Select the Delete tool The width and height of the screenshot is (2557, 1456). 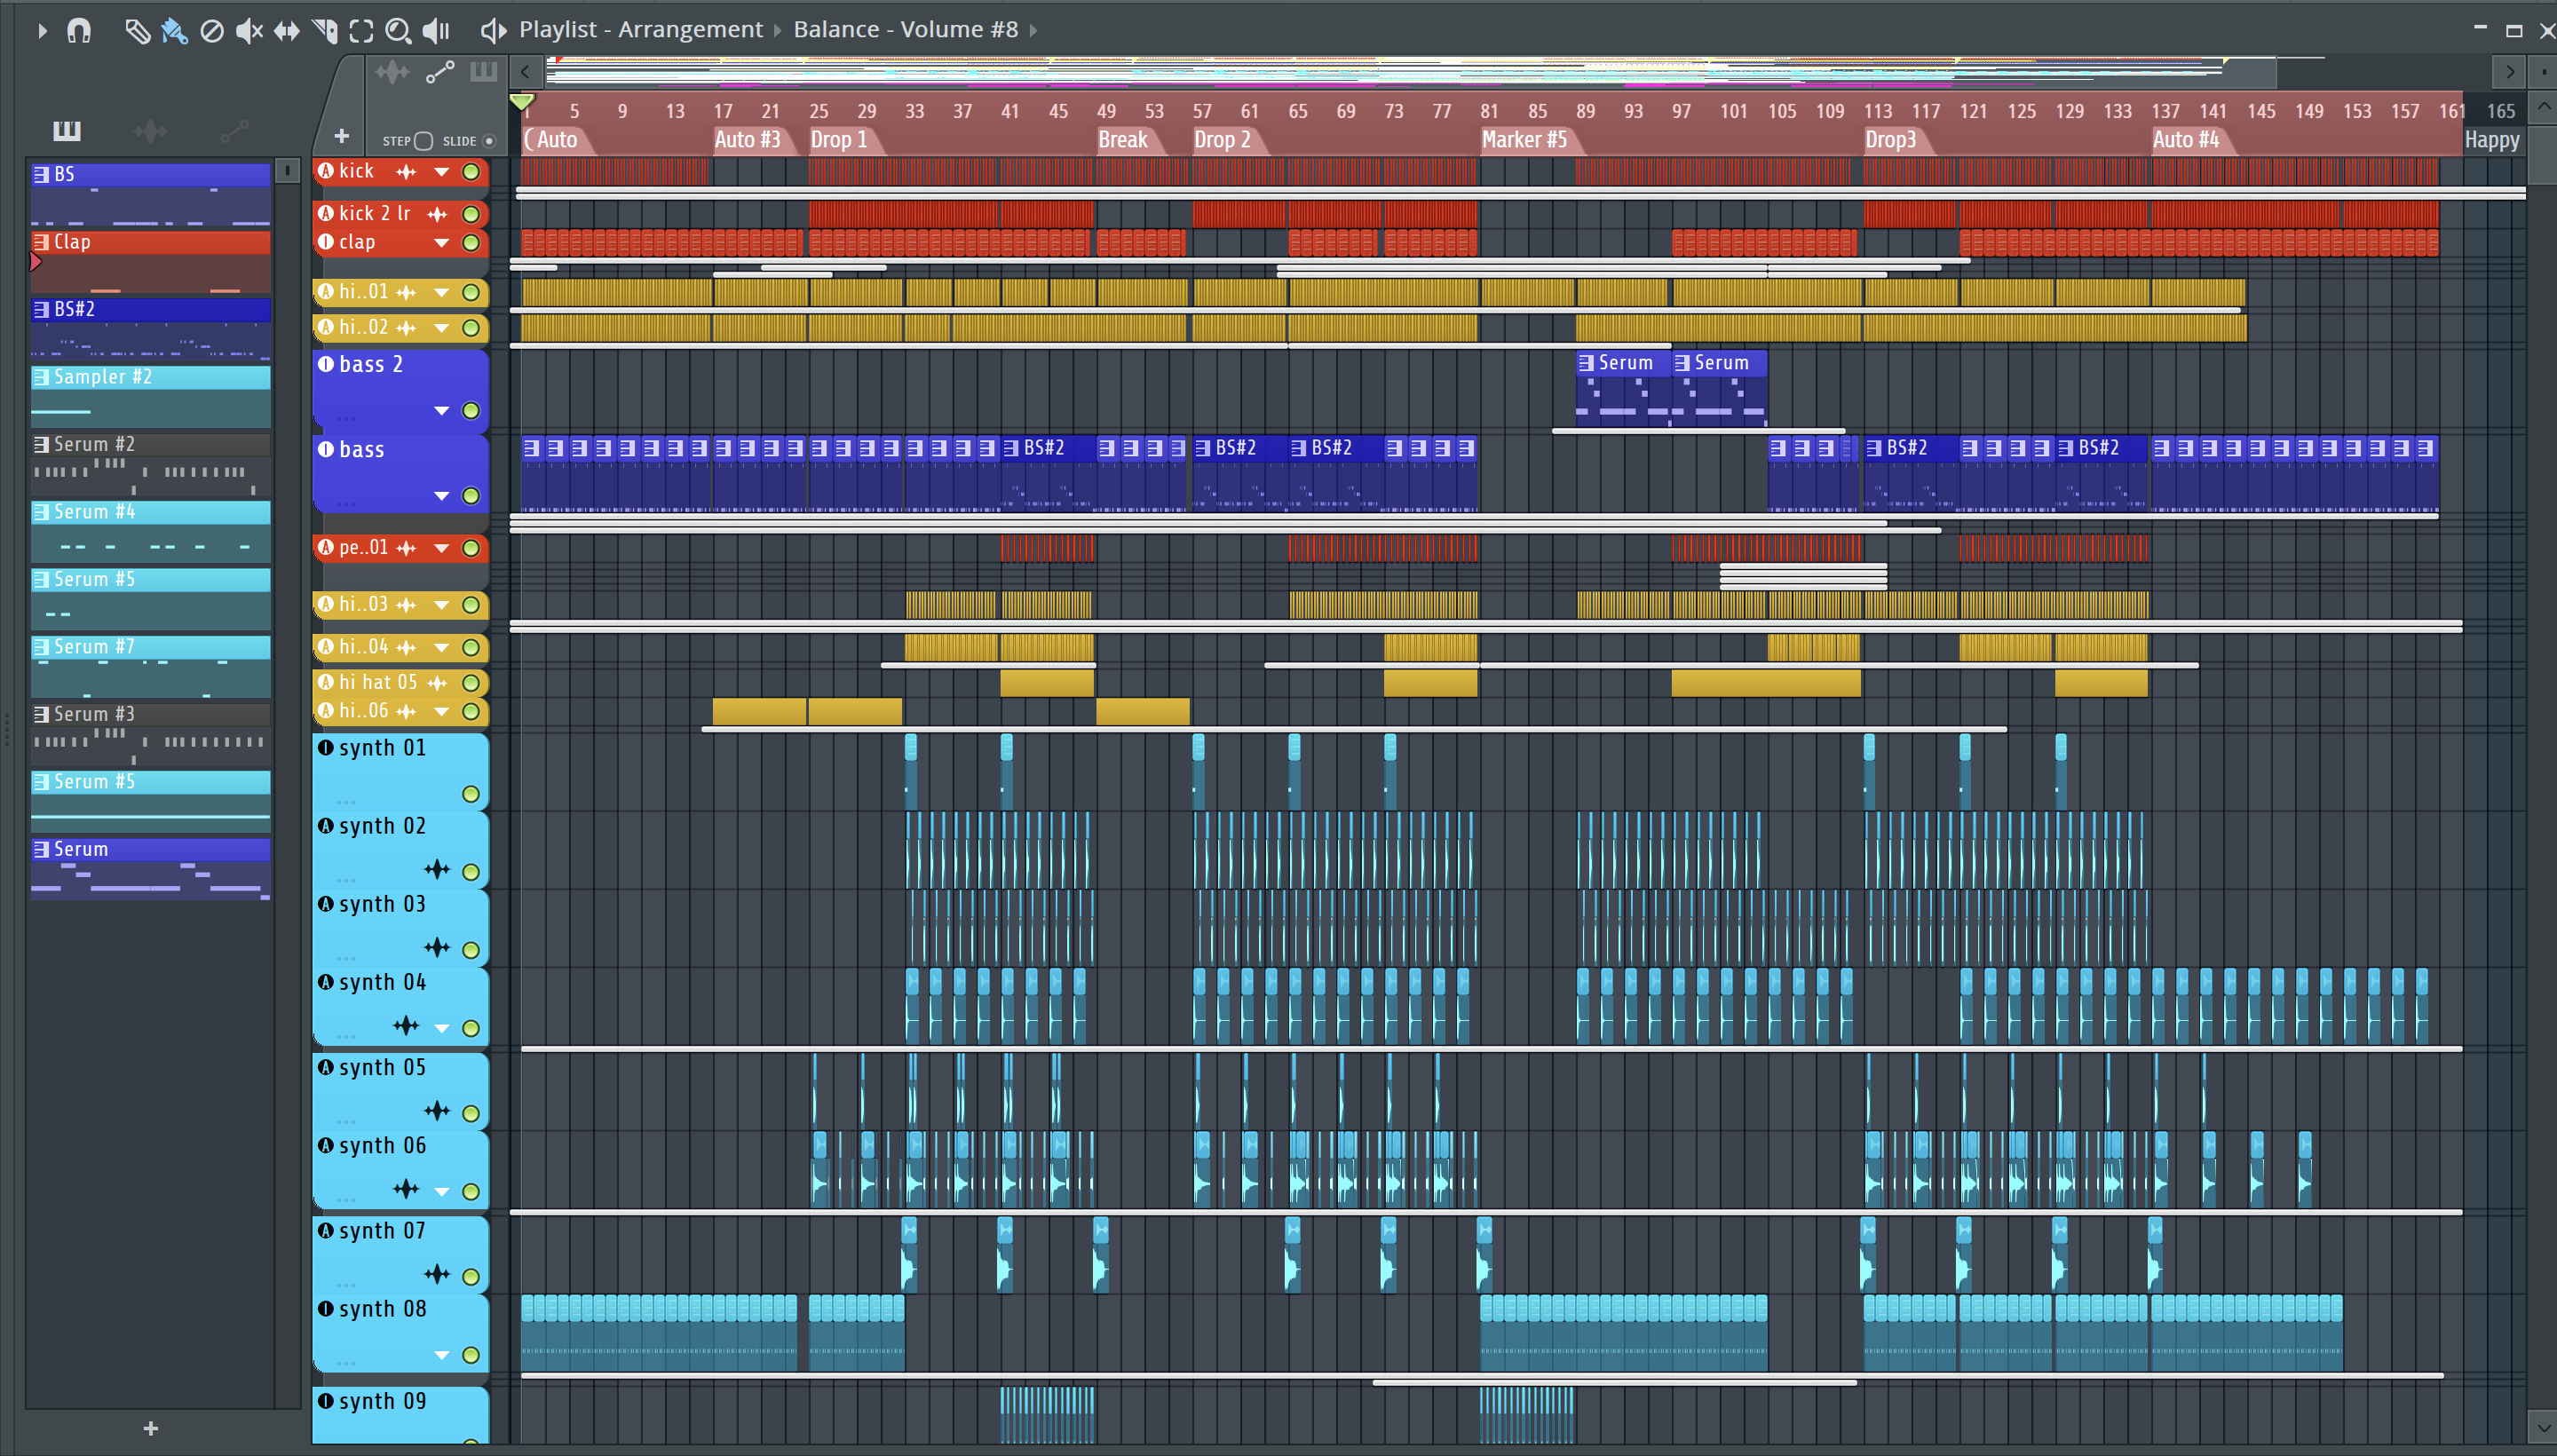212,31
